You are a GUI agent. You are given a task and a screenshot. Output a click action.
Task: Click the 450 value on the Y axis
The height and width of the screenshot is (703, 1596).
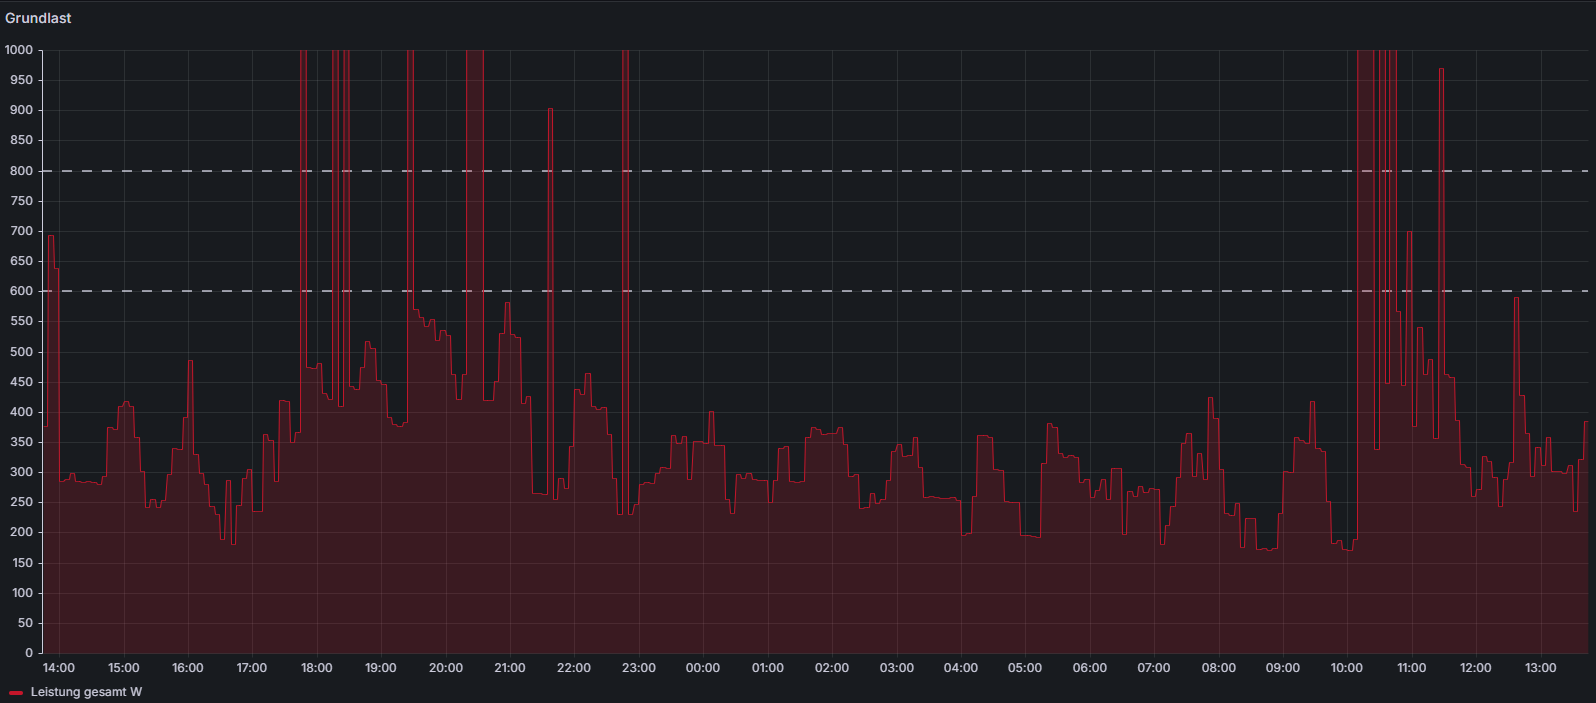(22, 382)
